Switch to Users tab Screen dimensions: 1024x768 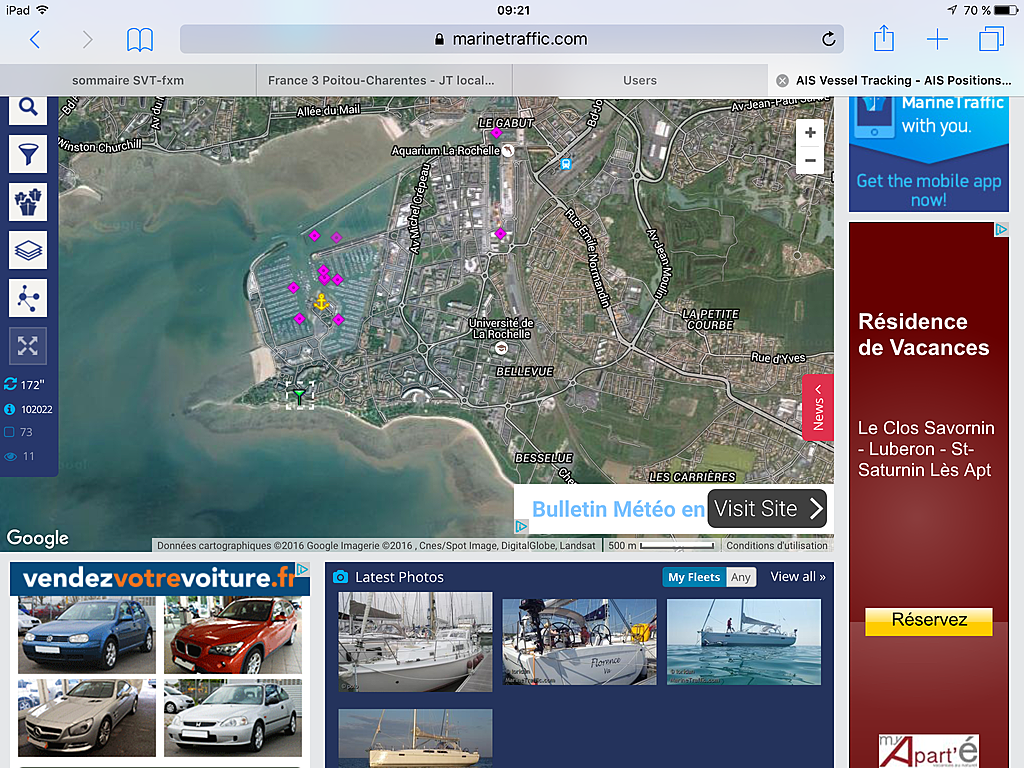(x=640, y=80)
